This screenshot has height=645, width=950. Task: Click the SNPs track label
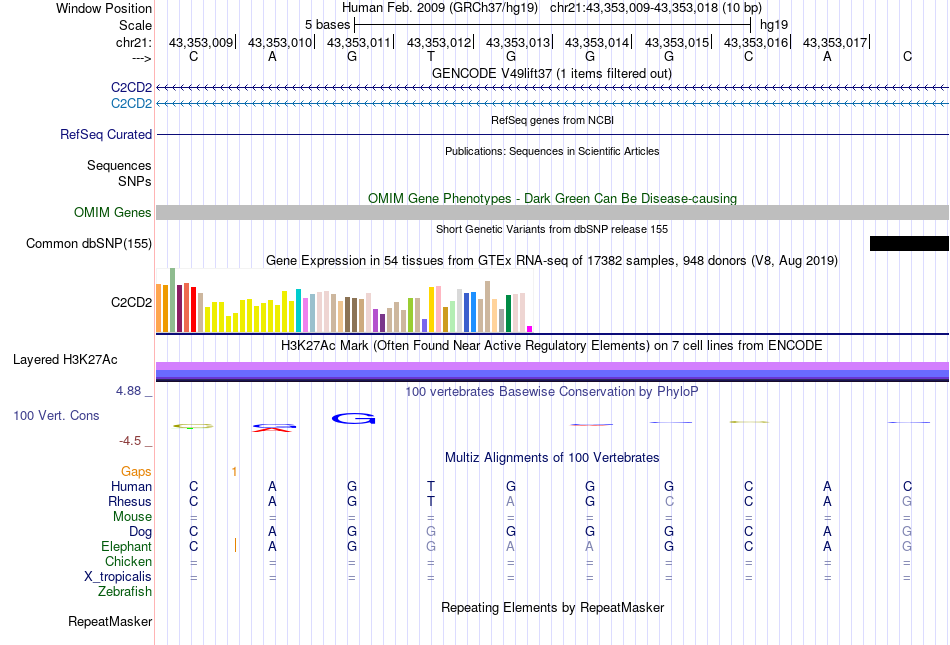tap(135, 181)
